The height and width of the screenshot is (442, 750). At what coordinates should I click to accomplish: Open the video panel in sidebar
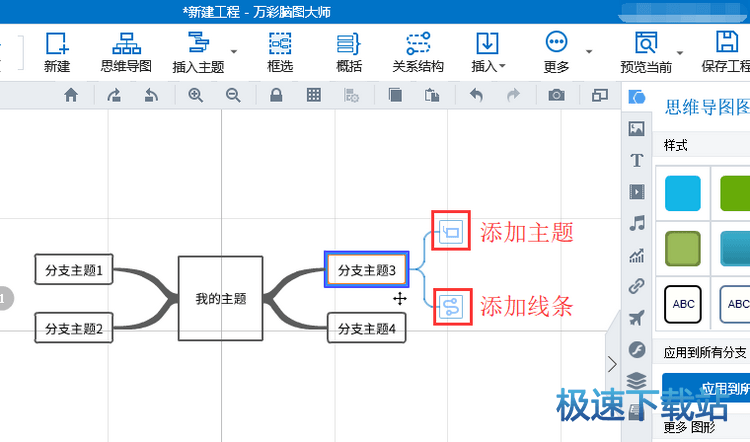pos(637,192)
